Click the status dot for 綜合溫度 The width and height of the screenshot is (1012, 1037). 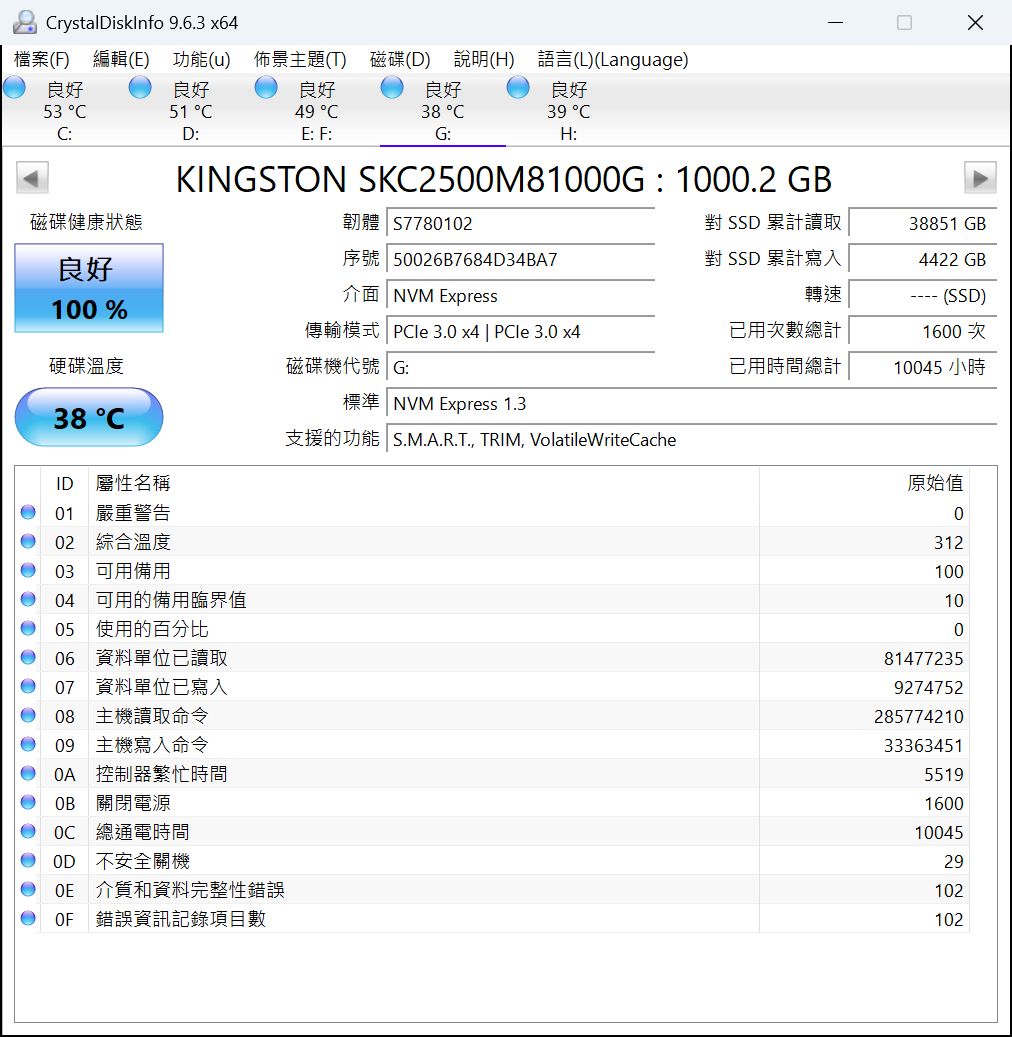27,541
